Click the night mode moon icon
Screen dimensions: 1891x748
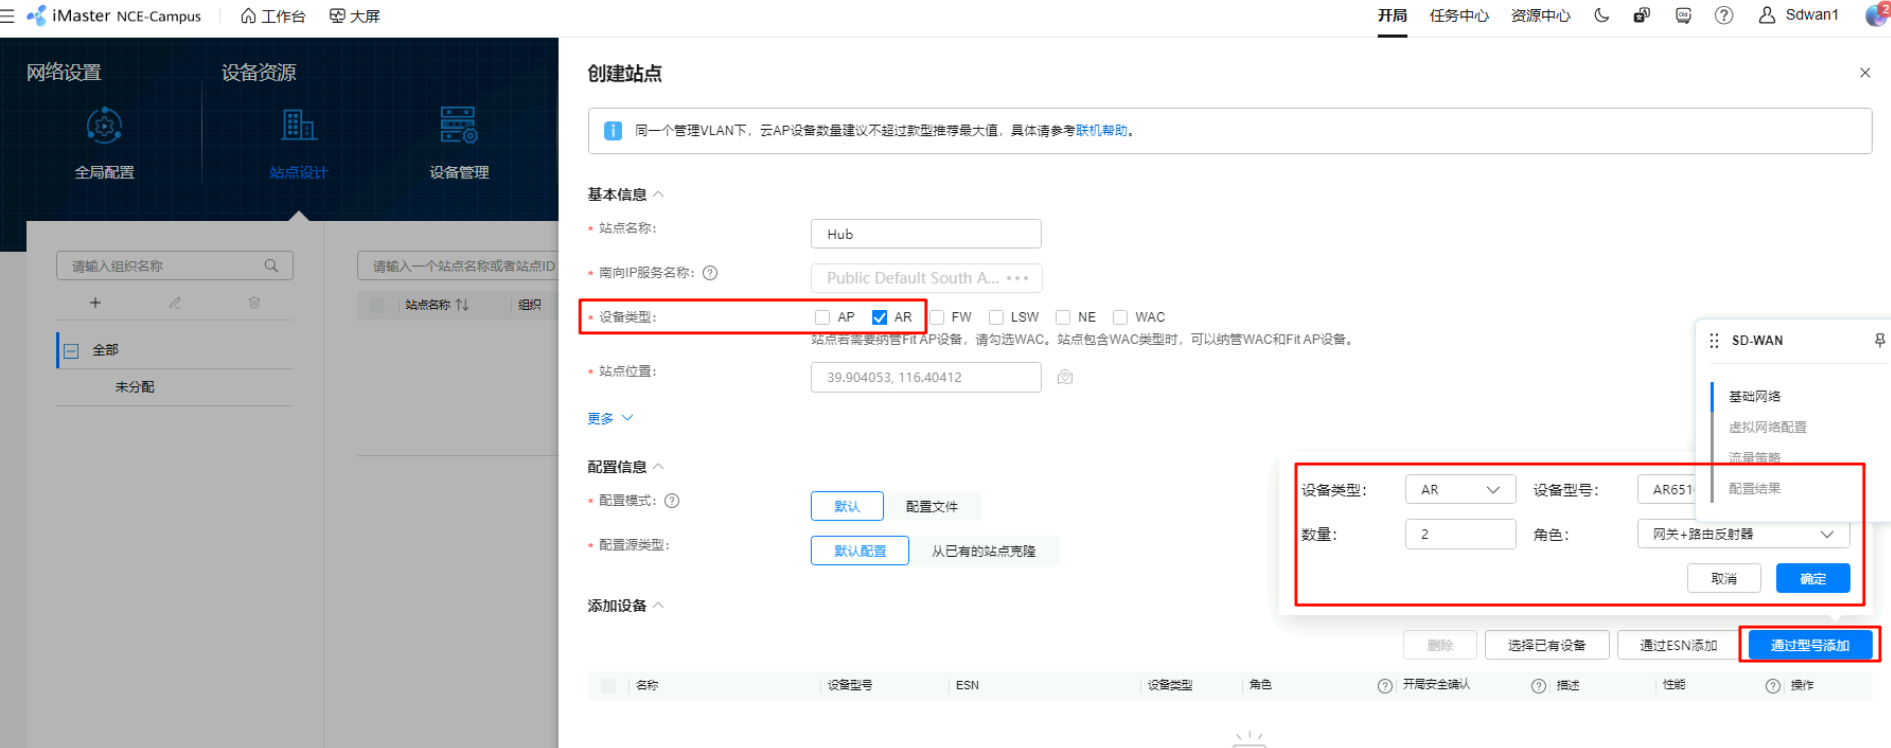coord(1601,16)
